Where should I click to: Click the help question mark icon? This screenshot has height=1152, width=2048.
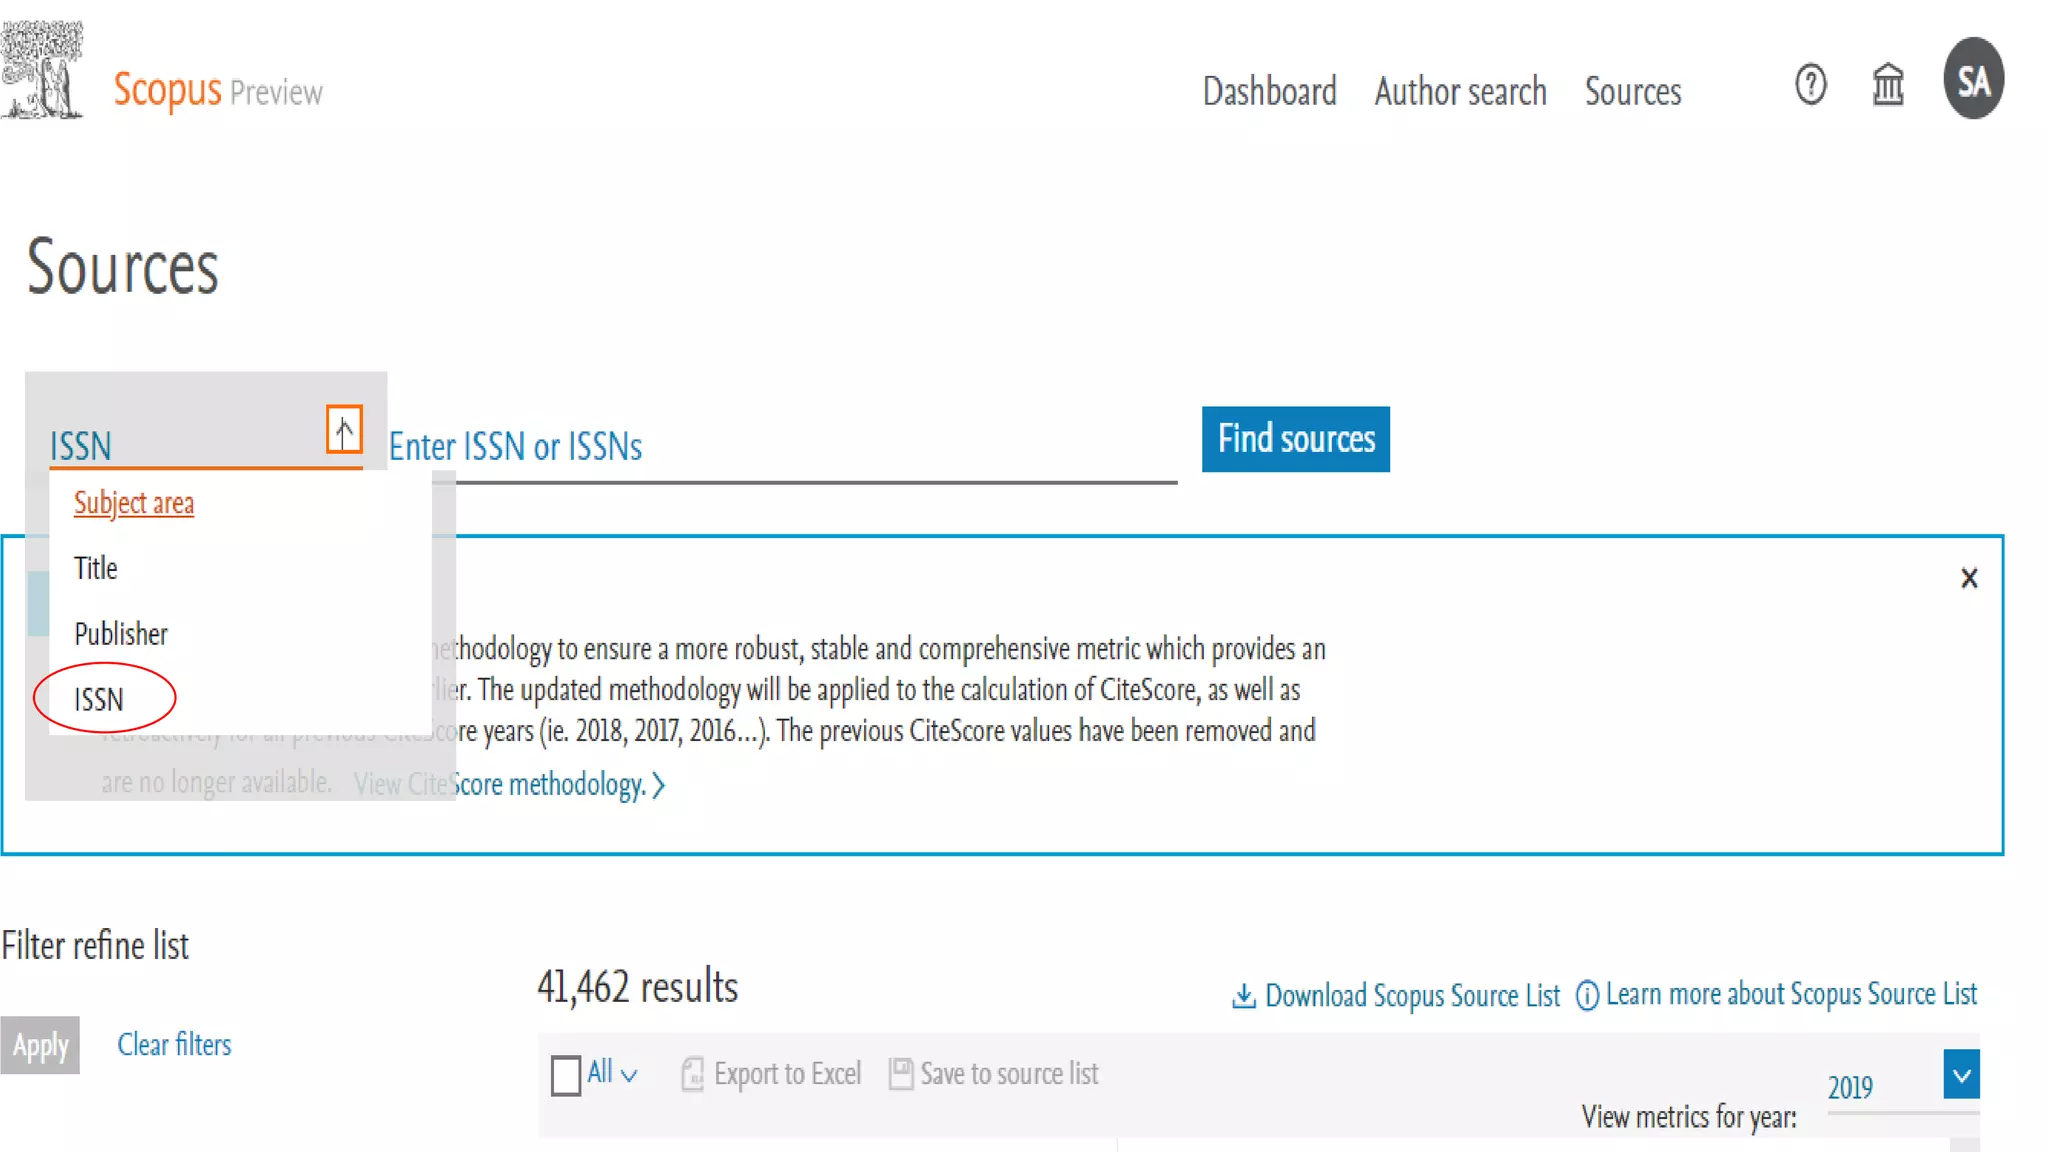pyautogui.click(x=1810, y=85)
